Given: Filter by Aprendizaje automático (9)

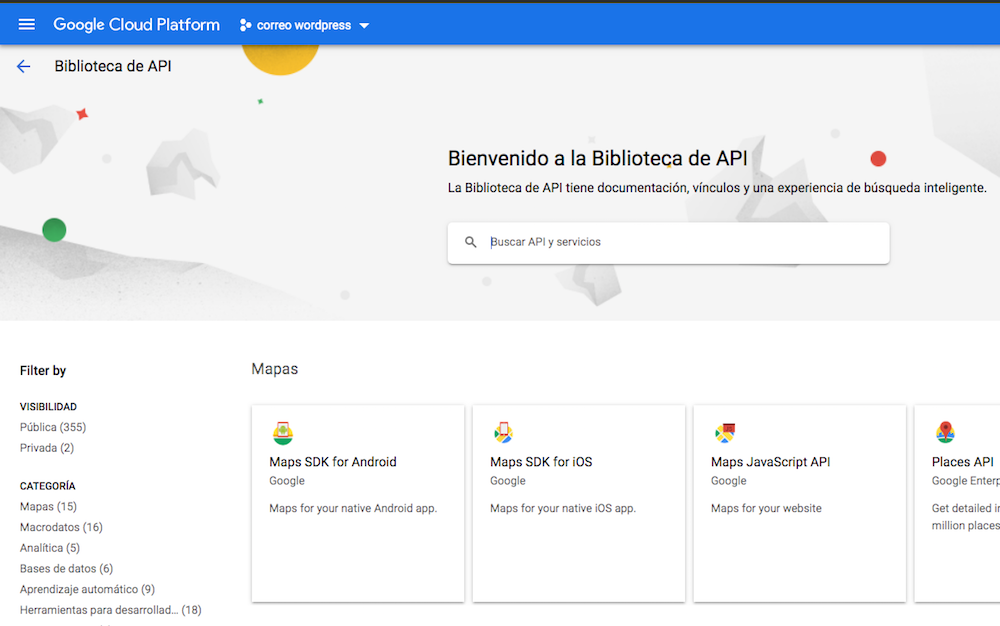Looking at the screenshot, I should (87, 590).
